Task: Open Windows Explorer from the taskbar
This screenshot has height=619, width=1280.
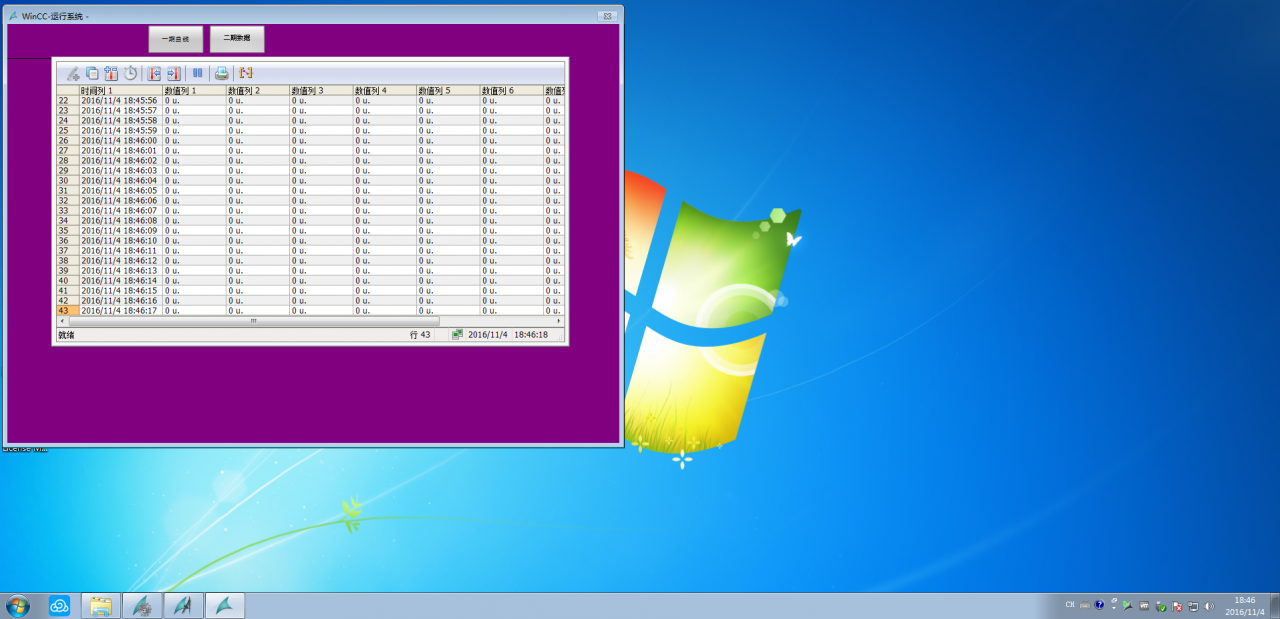Action: 100,606
